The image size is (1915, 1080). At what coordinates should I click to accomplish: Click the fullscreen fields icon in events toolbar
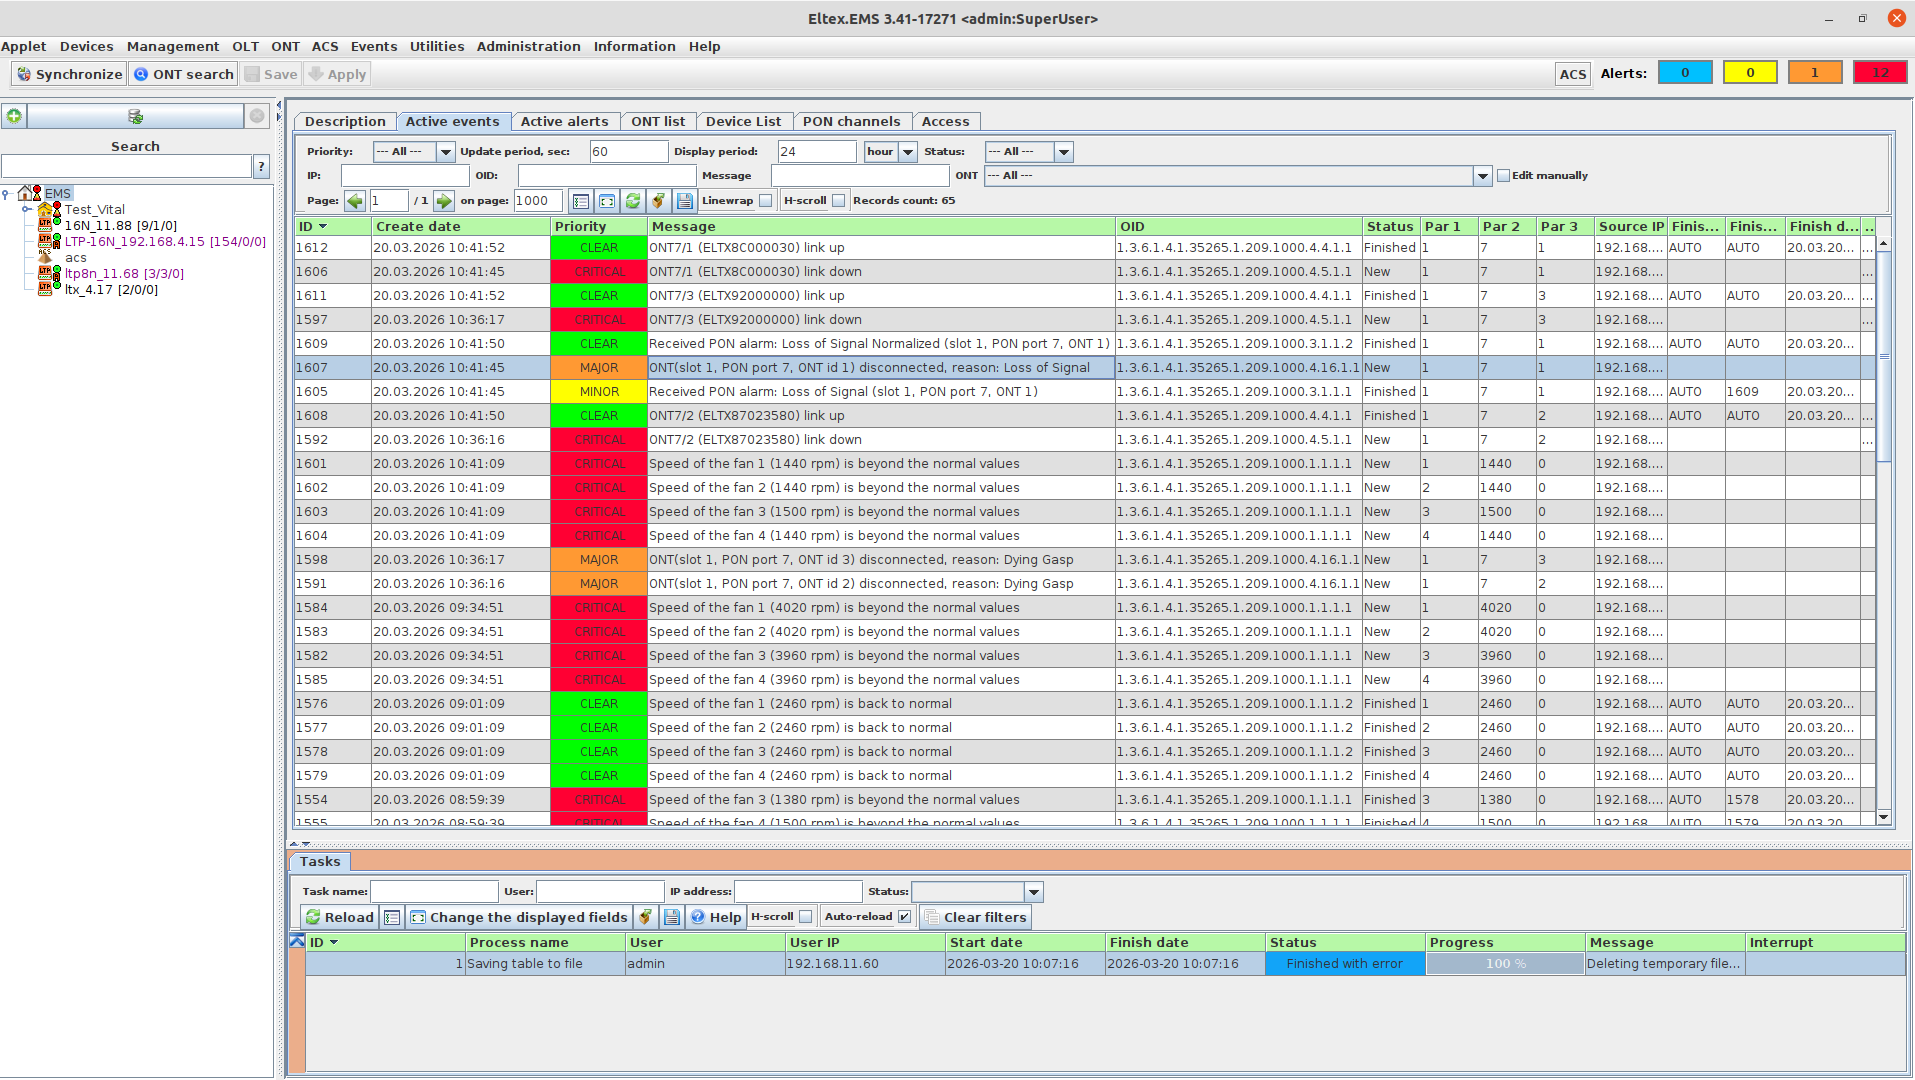[x=607, y=201]
